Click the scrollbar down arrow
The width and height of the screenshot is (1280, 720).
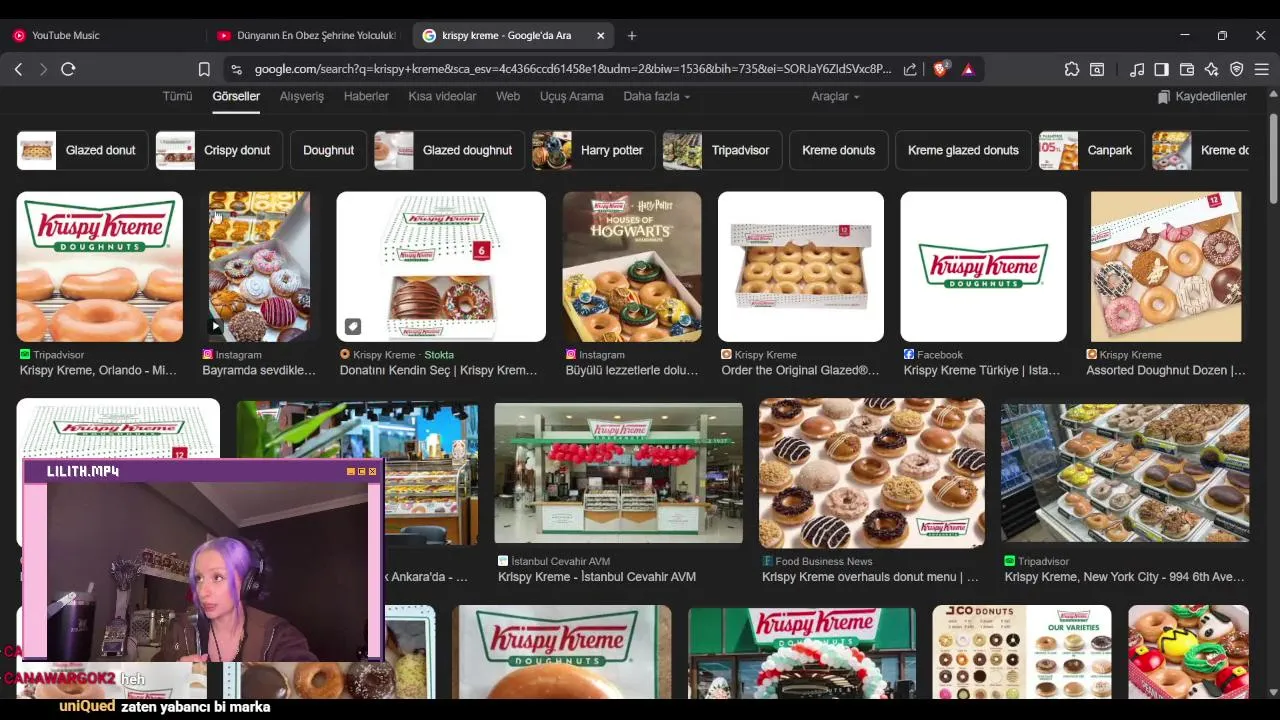[1273, 691]
